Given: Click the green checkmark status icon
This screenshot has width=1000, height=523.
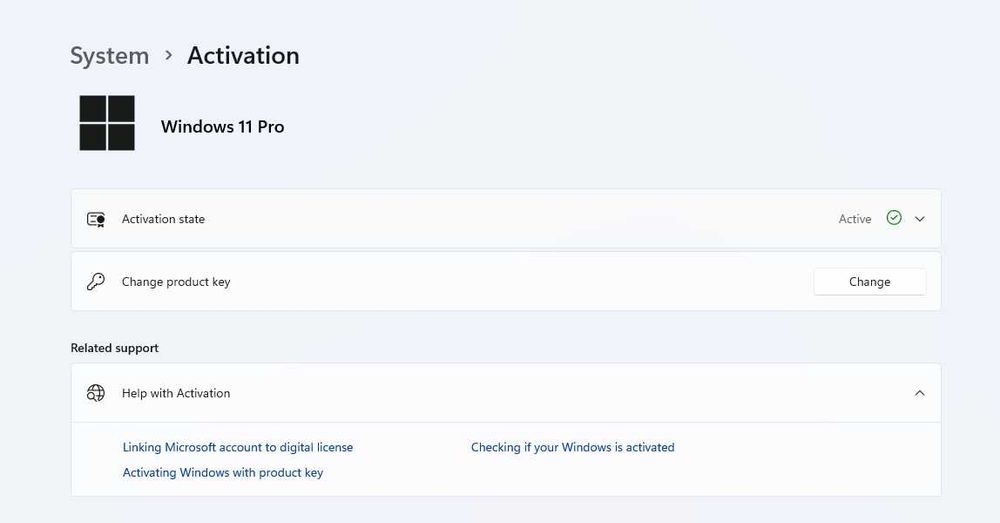Looking at the screenshot, I should click(894, 218).
